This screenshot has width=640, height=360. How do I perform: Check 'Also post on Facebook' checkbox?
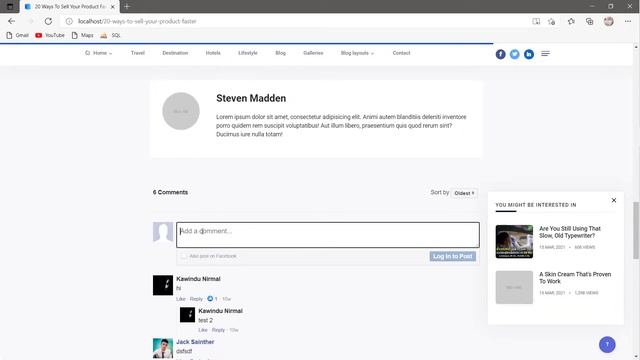click(184, 256)
